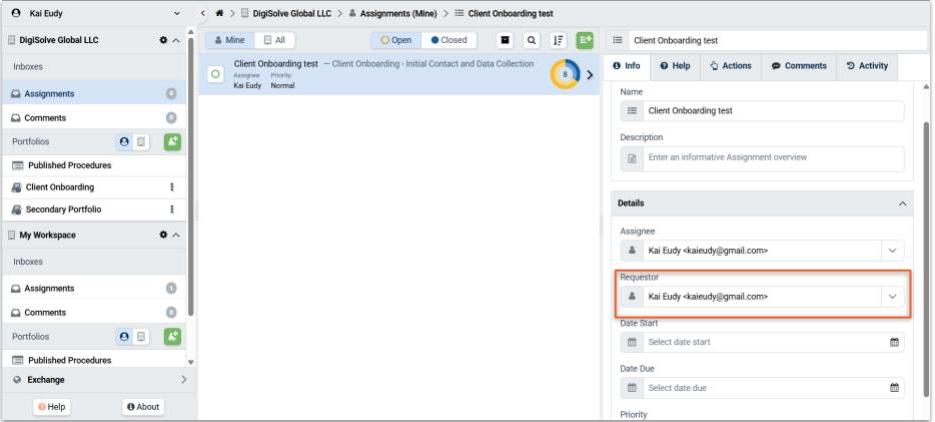Screen dimensions: 935x422
Task: Collapse the DigiSolve Global LLC section
Action: pyautogui.click(x=176, y=40)
